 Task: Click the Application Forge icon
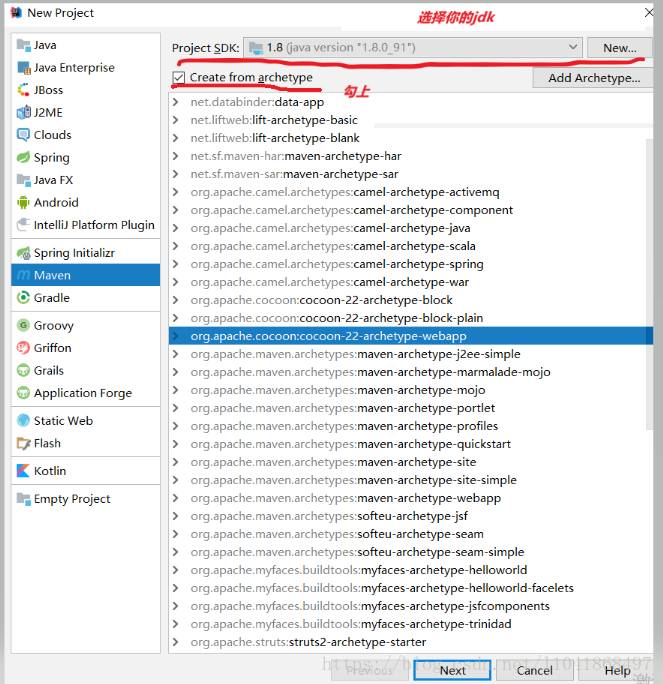click(x=23, y=393)
